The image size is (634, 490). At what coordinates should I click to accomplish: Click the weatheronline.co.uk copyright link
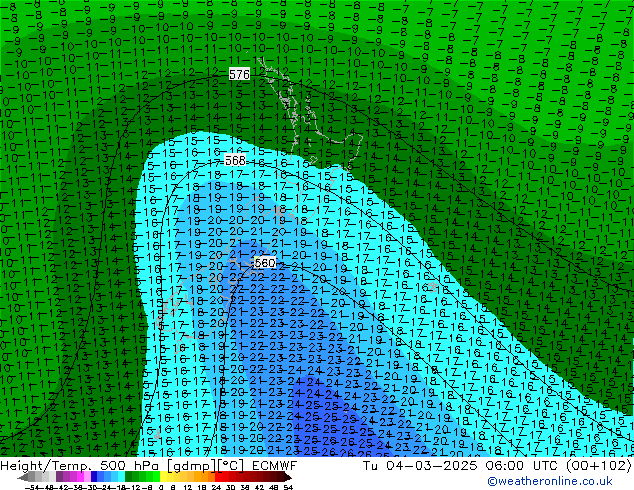click(563, 481)
